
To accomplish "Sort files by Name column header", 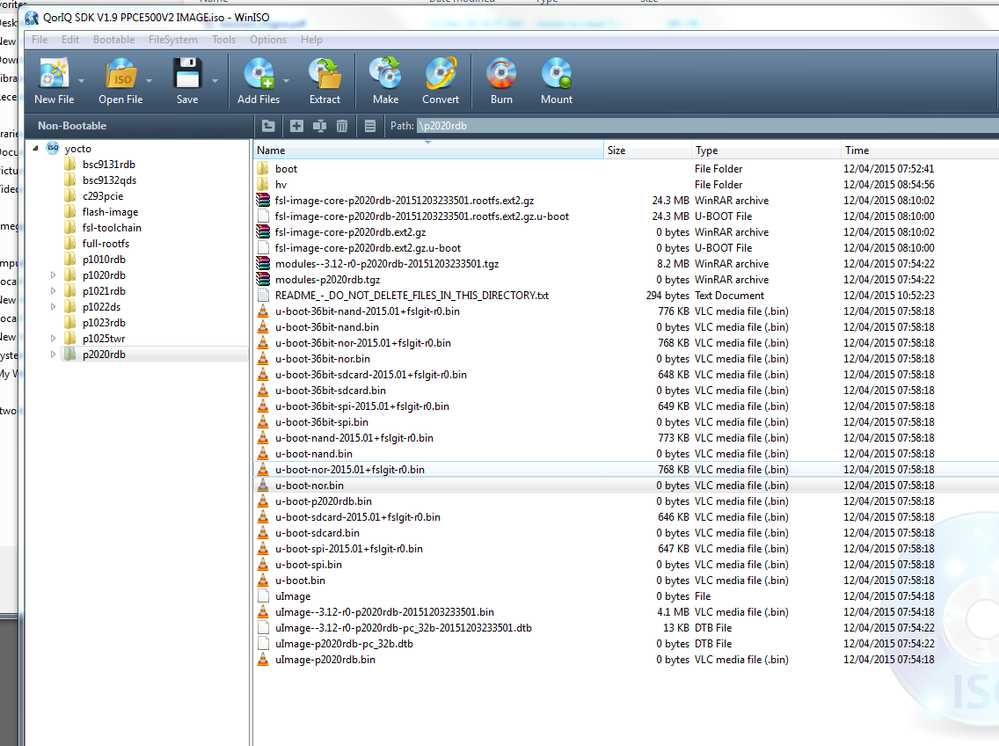I will (x=428, y=150).
